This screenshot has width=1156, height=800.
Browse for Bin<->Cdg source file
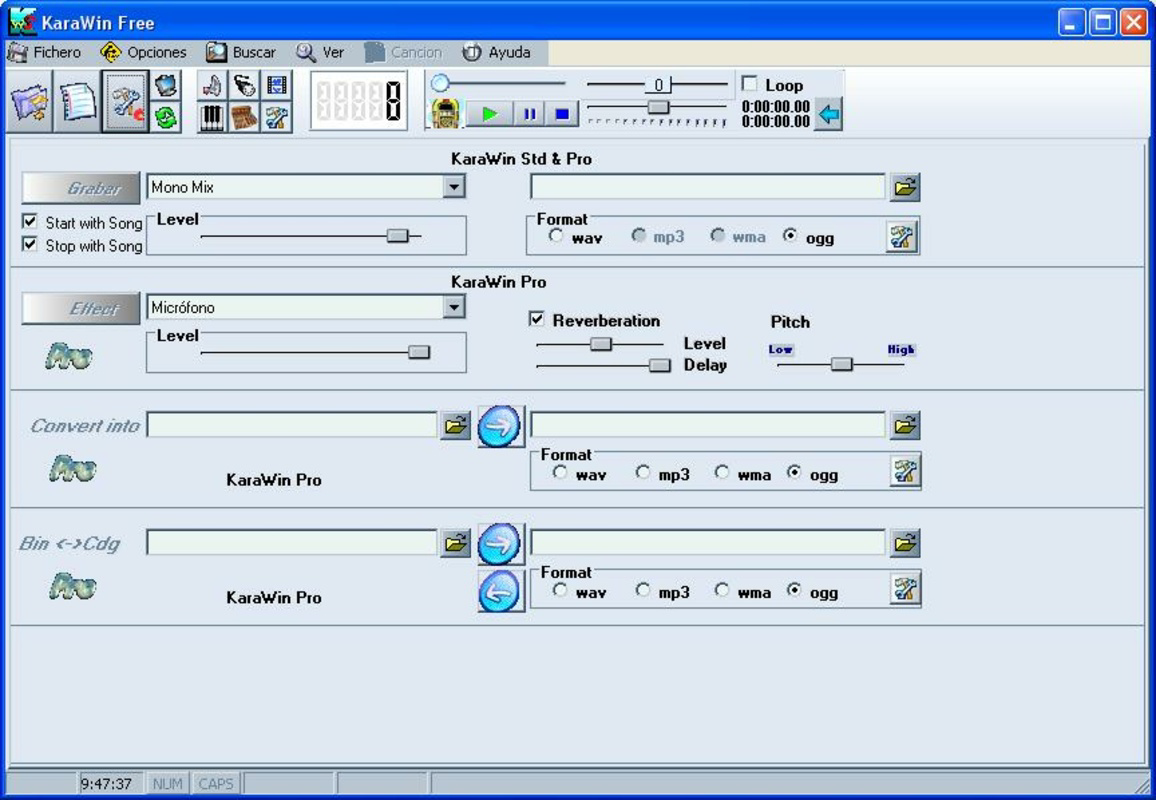click(x=455, y=543)
